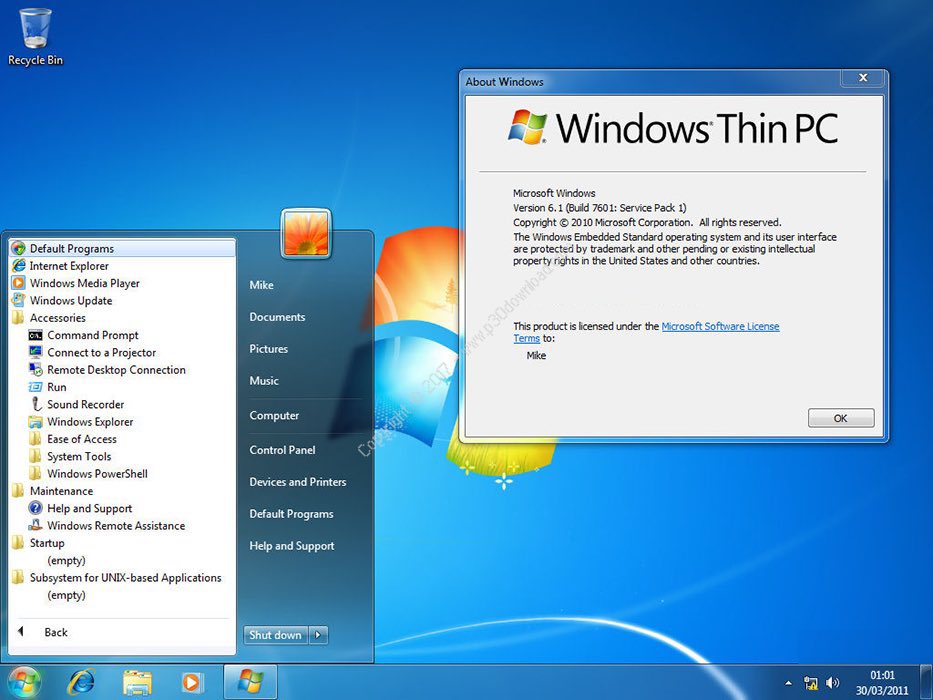Image resolution: width=933 pixels, height=700 pixels.
Task: Open Windows Media Player from the taskbar
Action: tap(190, 682)
